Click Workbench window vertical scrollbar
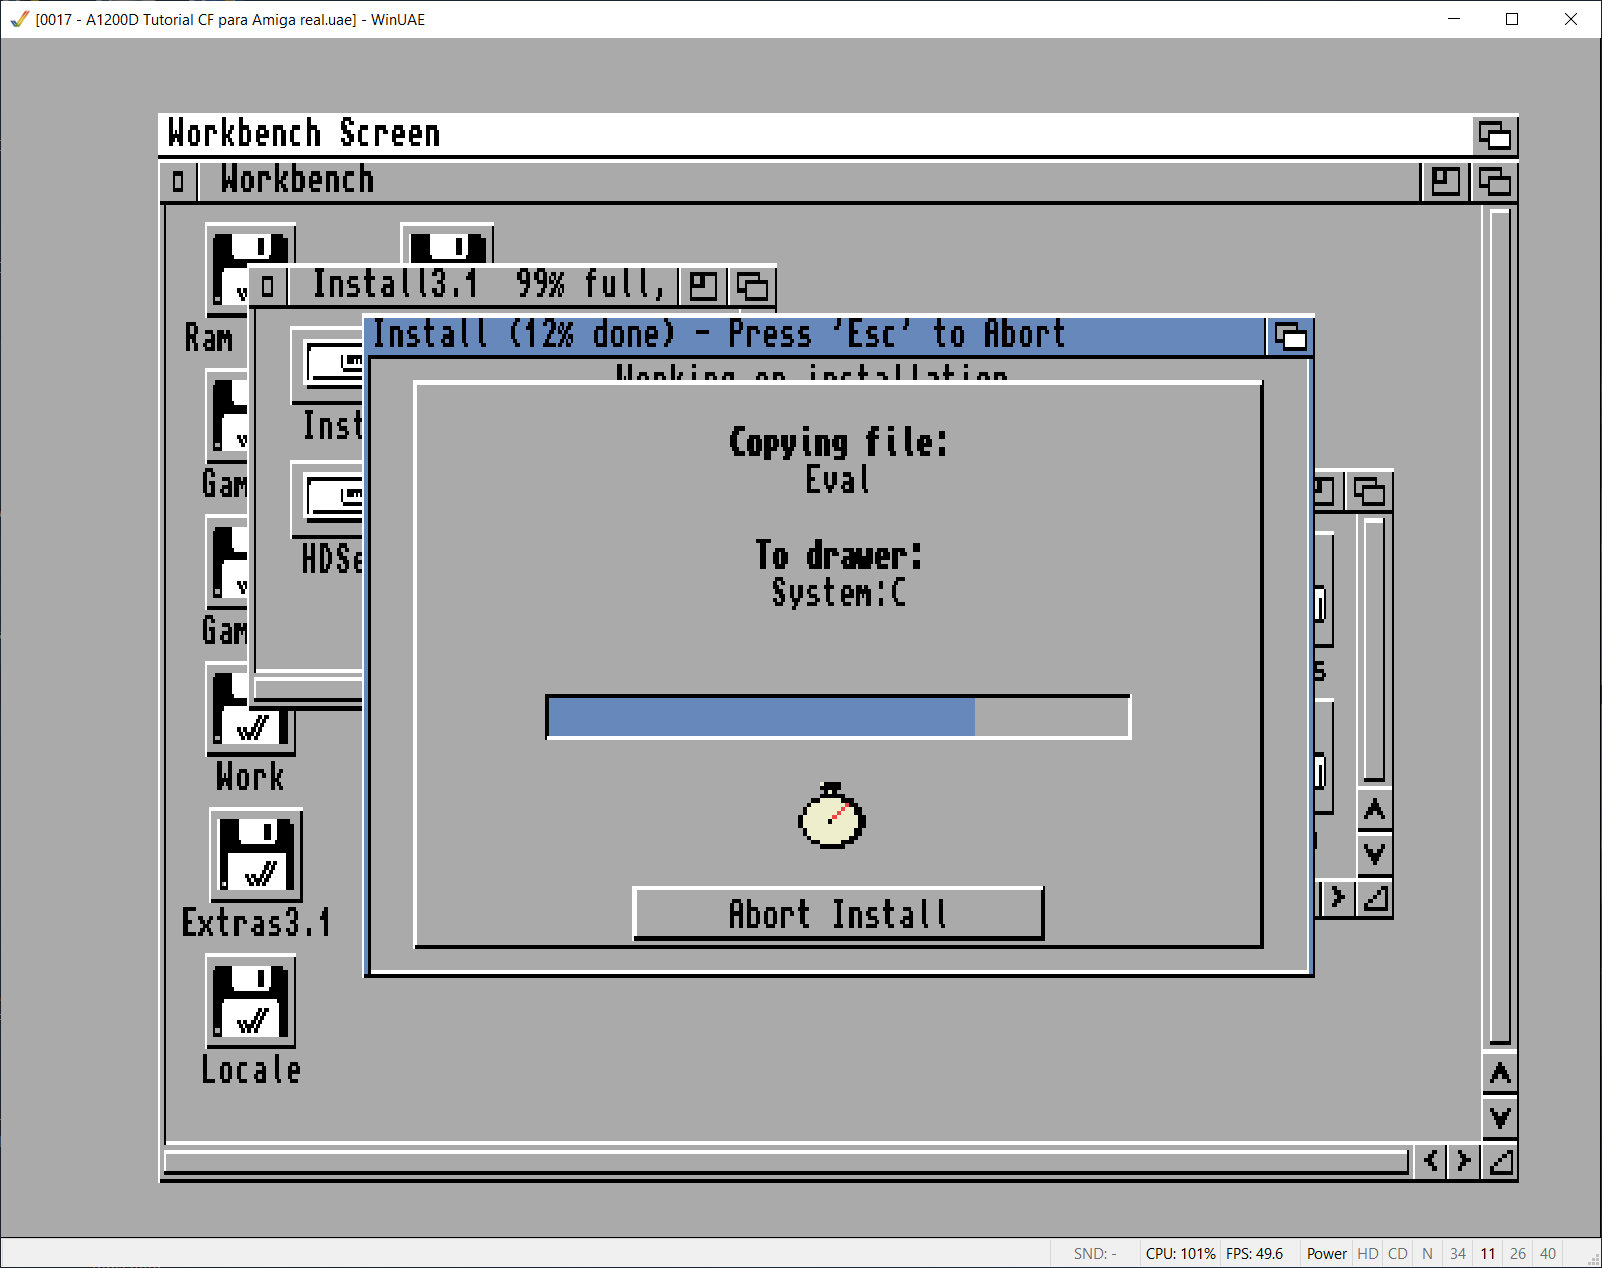Viewport: 1602px width, 1268px height. pos(1500,627)
